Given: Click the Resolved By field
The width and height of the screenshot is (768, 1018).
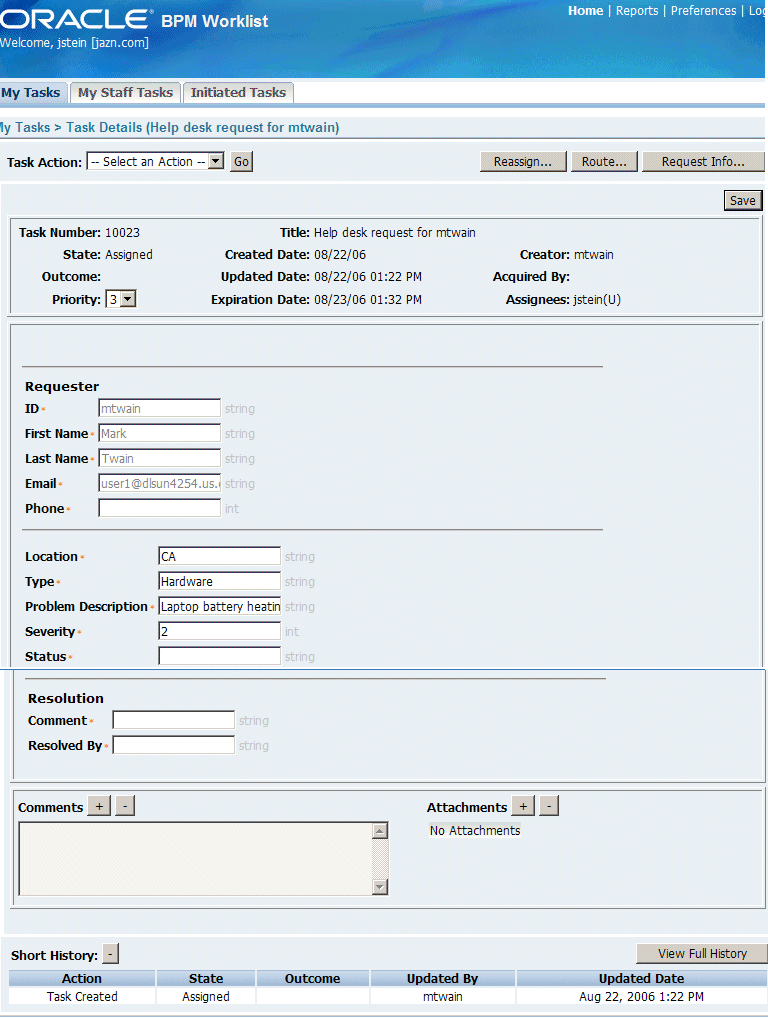Looking at the screenshot, I should click(x=173, y=745).
